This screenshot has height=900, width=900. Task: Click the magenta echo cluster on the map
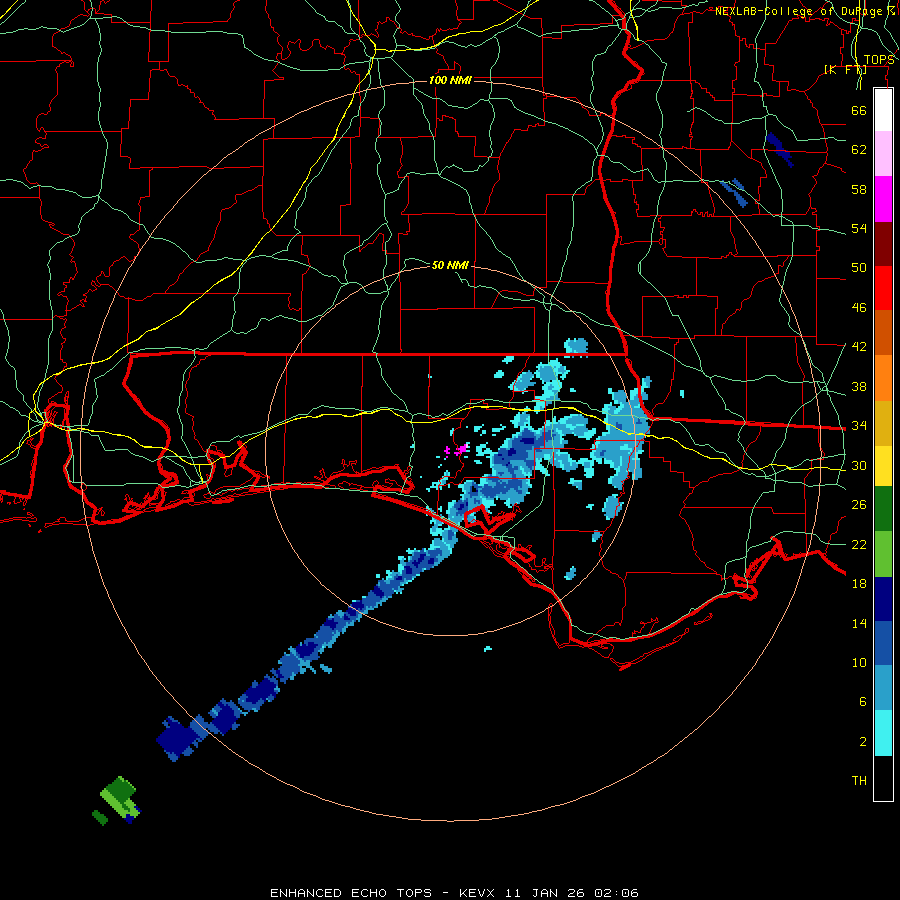pyautogui.click(x=457, y=449)
